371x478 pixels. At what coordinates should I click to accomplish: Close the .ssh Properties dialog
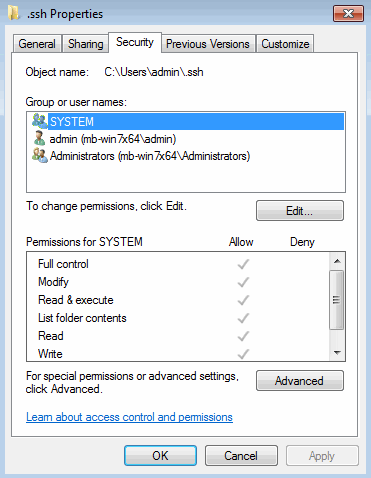click(348, 13)
